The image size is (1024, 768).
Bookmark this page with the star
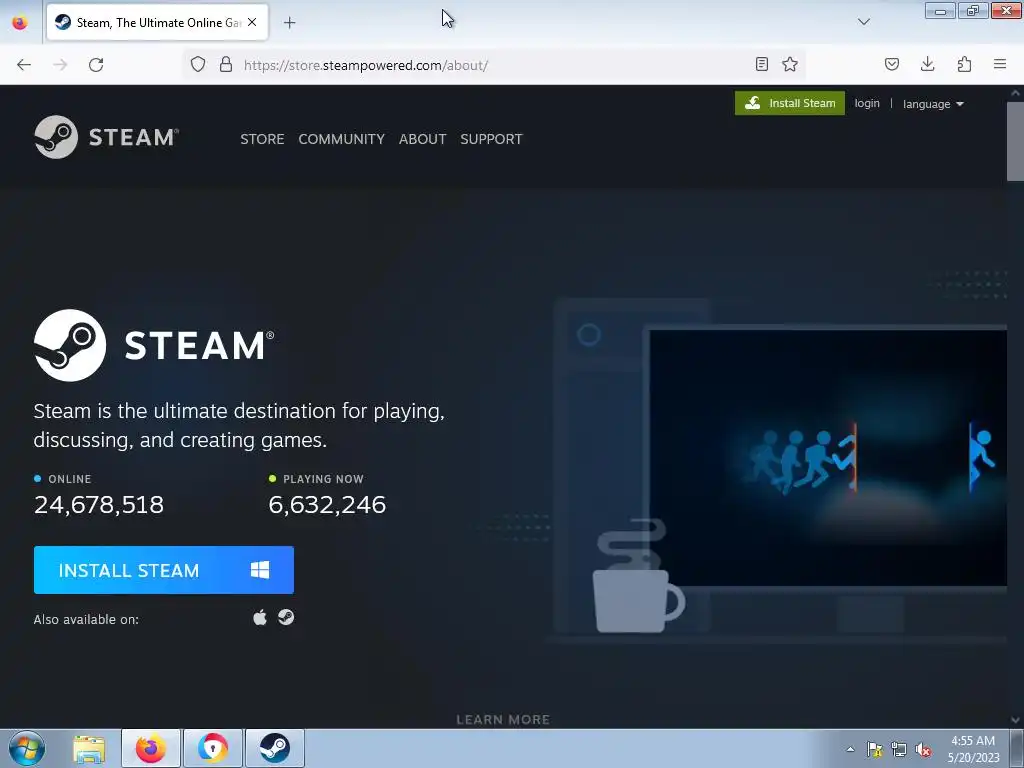coord(790,64)
